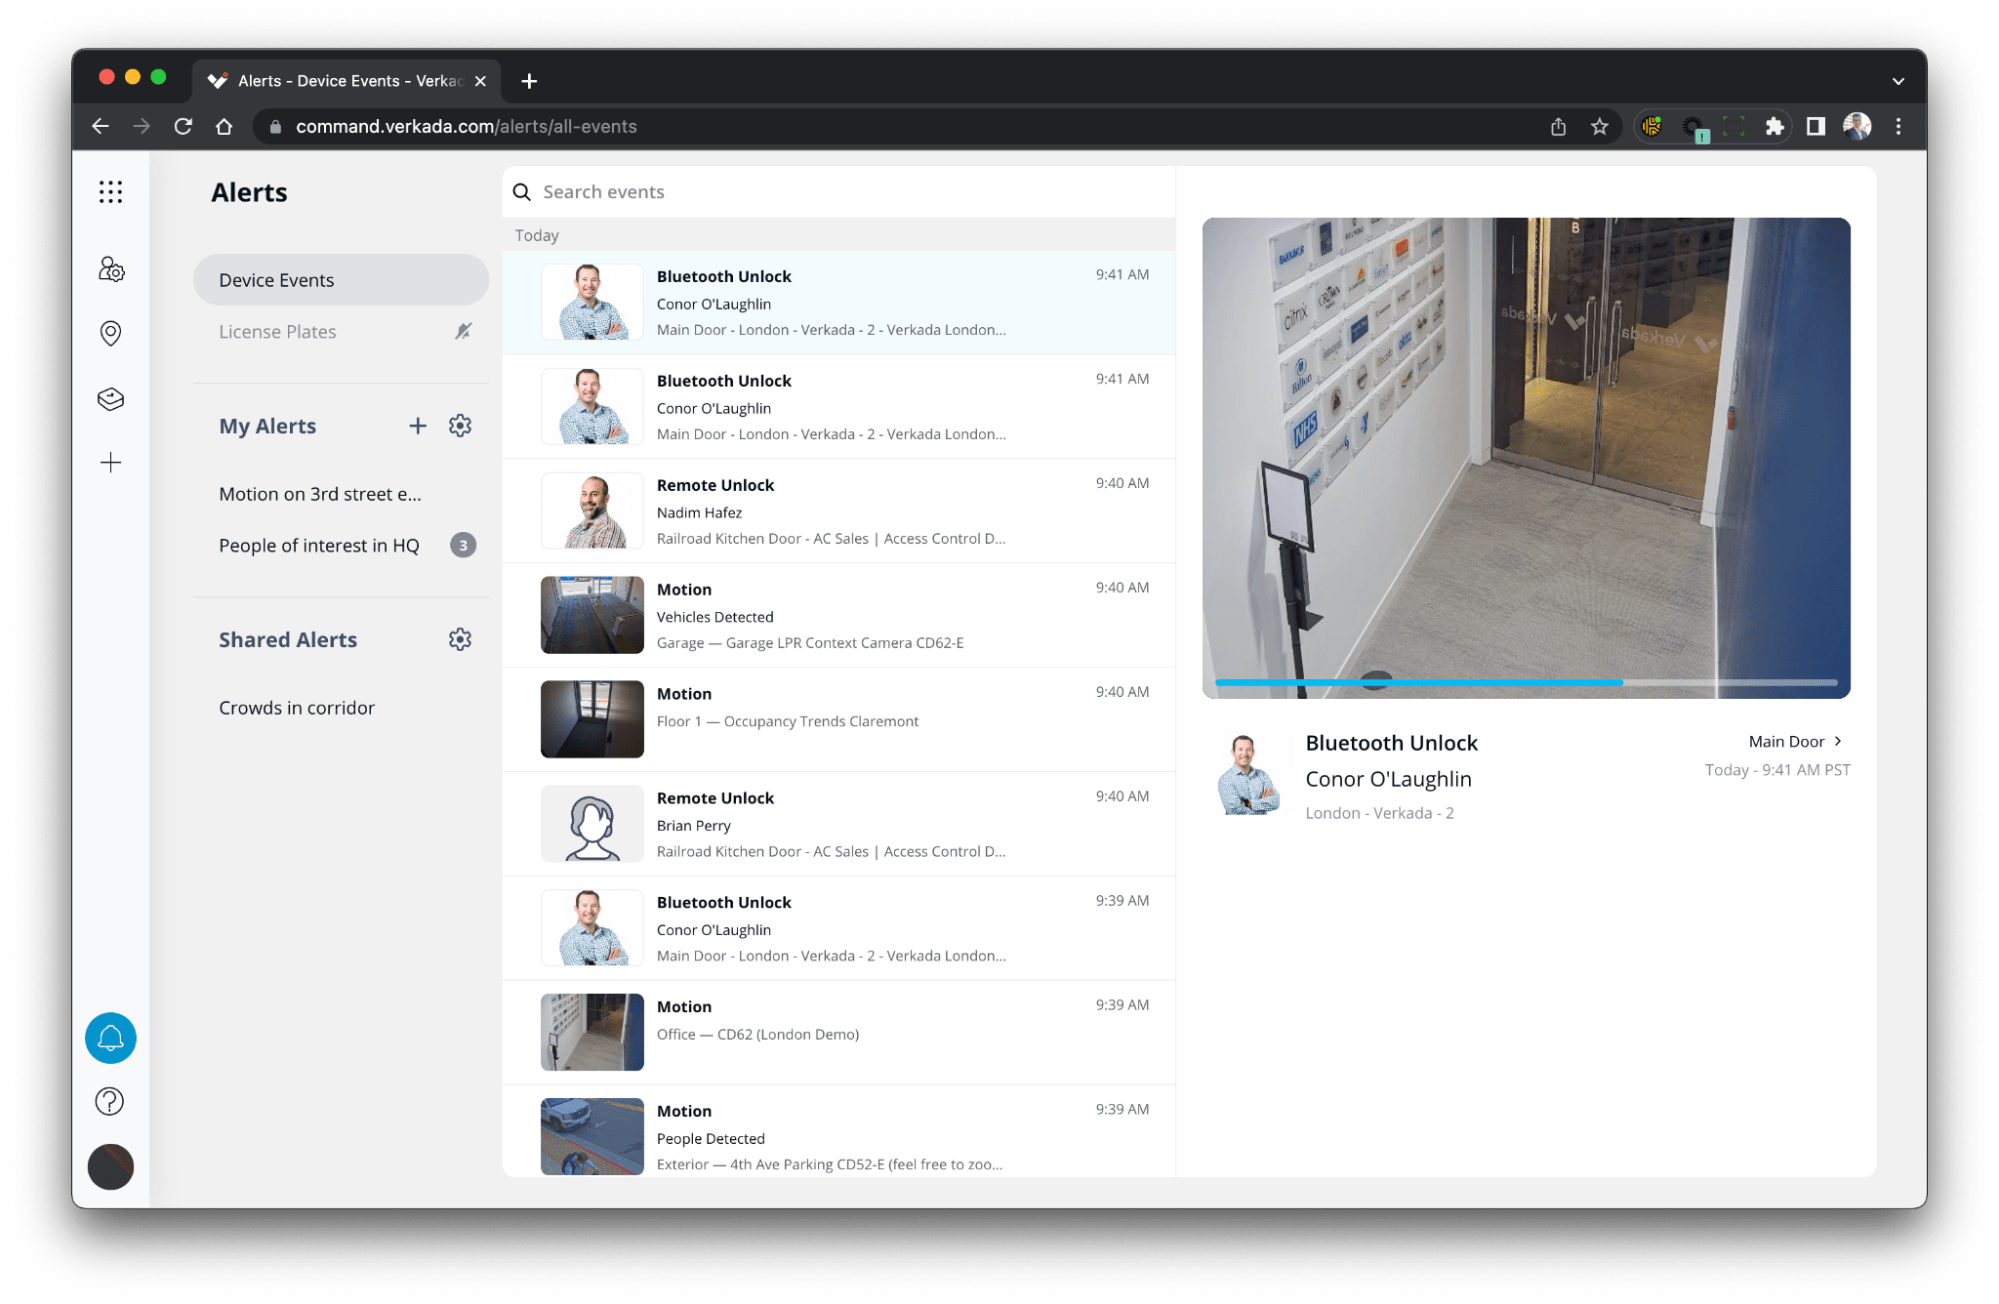Click the add new workspace plus icon
1999x1304 pixels.
click(110, 462)
